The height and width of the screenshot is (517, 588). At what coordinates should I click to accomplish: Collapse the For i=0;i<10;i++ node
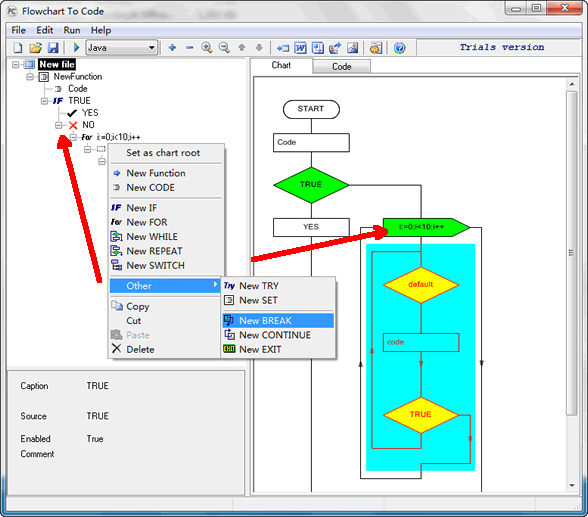pyautogui.click(x=74, y=137)
